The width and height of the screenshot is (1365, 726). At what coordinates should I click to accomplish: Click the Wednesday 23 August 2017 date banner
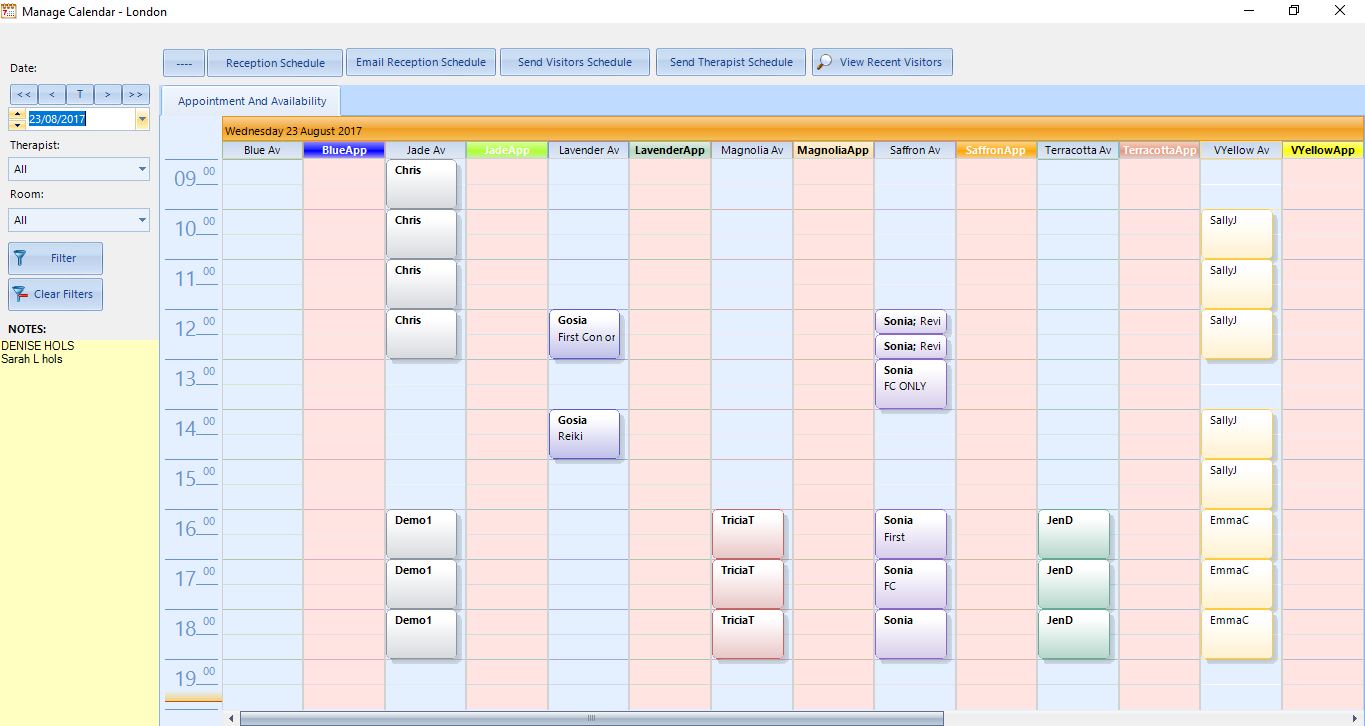[x=793, y=130]
